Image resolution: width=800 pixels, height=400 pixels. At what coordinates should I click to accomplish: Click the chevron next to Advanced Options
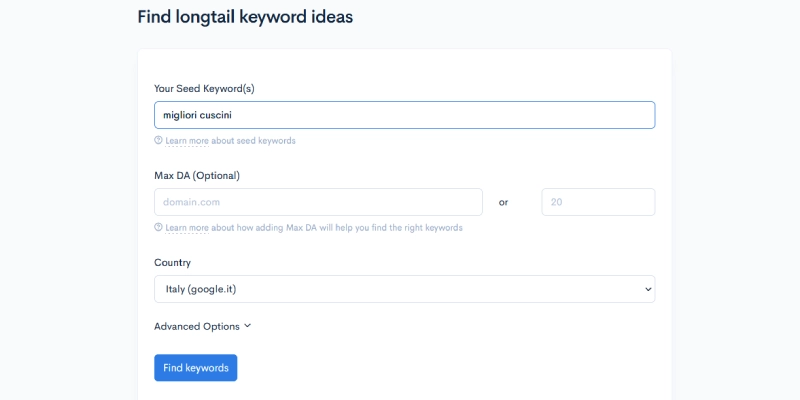click(x=247, y=326)
